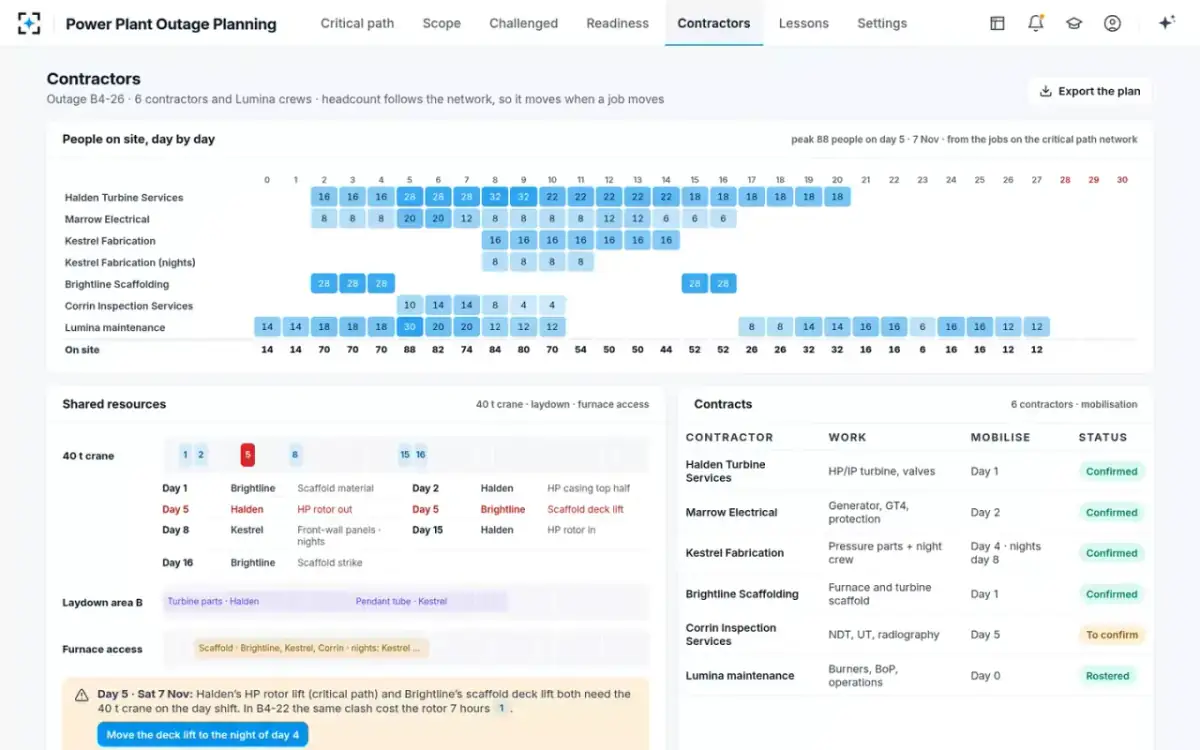Viewport: 1200px width, 750px height.
Task: Click the "HP rotor out" crane job
Action: (x=325, y=509)
